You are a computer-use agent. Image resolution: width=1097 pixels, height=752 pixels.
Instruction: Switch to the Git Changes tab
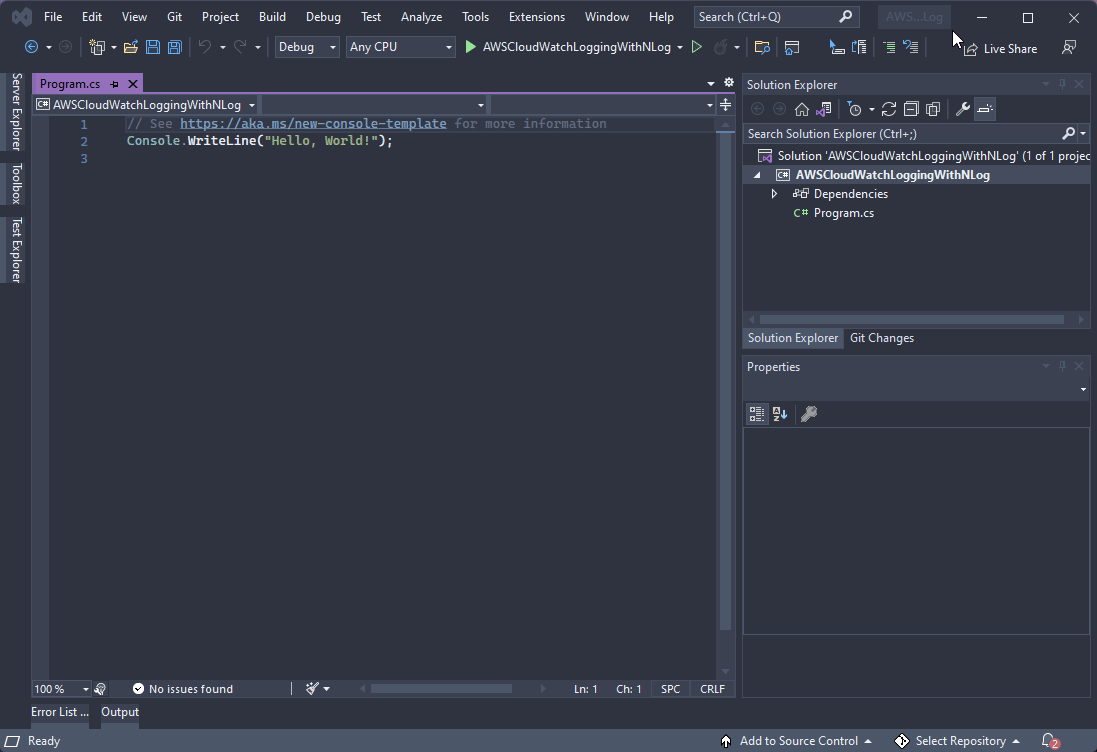[x=882, y=338]
